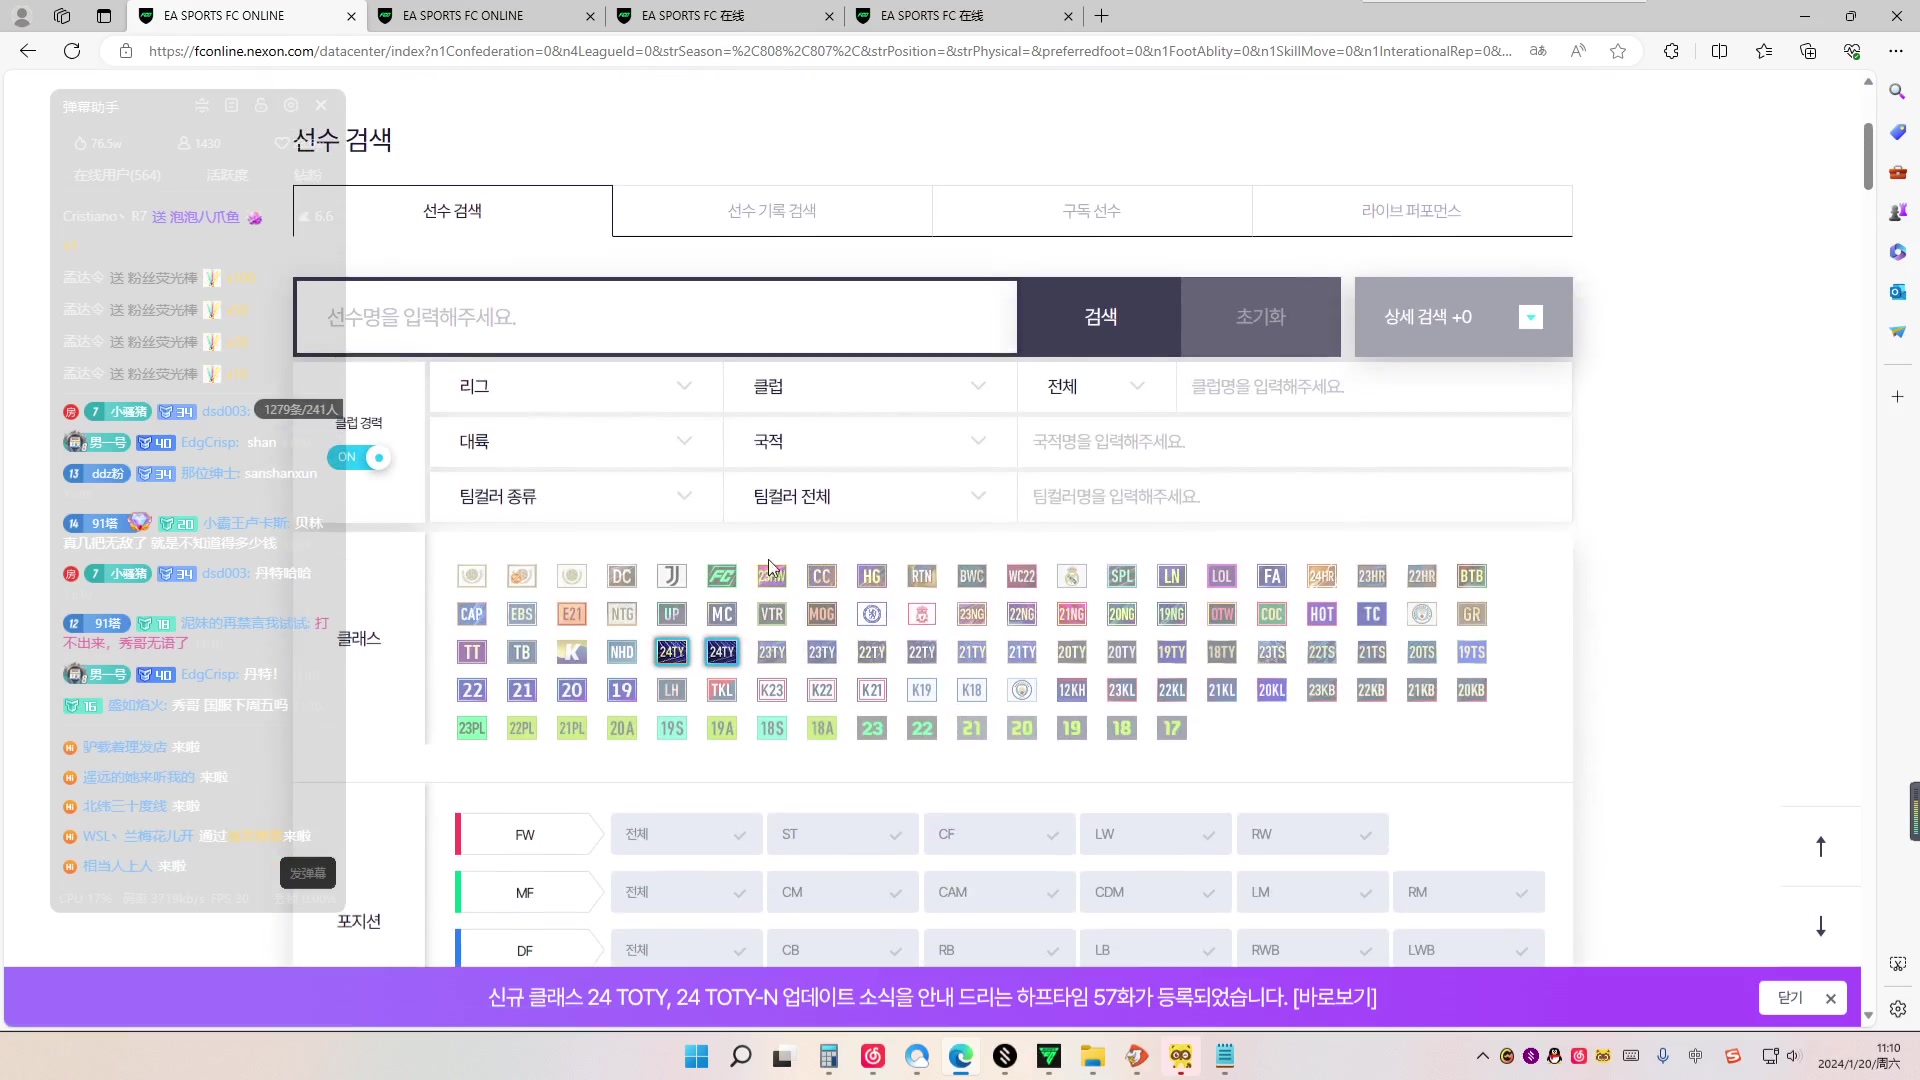This screenshot has height=1080, width=1920.
Task: Switch to the 선수 기록 검색 tab
Action: (772, 211)
